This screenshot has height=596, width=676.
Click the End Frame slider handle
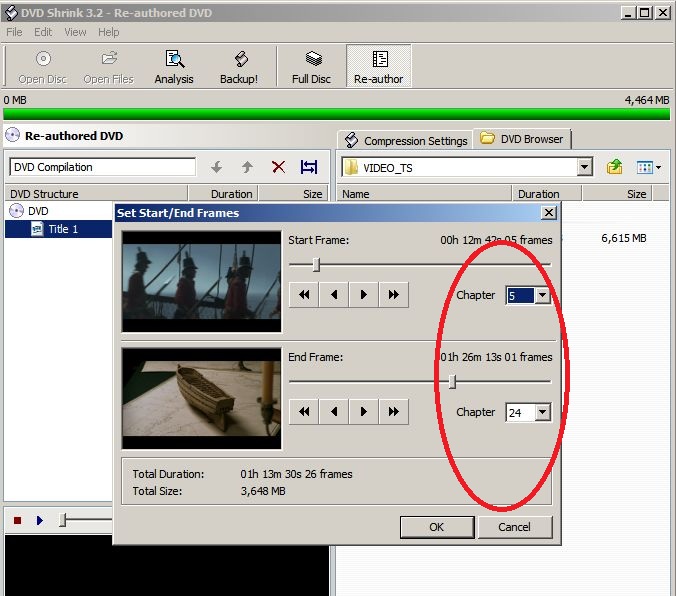pos(452,381)
